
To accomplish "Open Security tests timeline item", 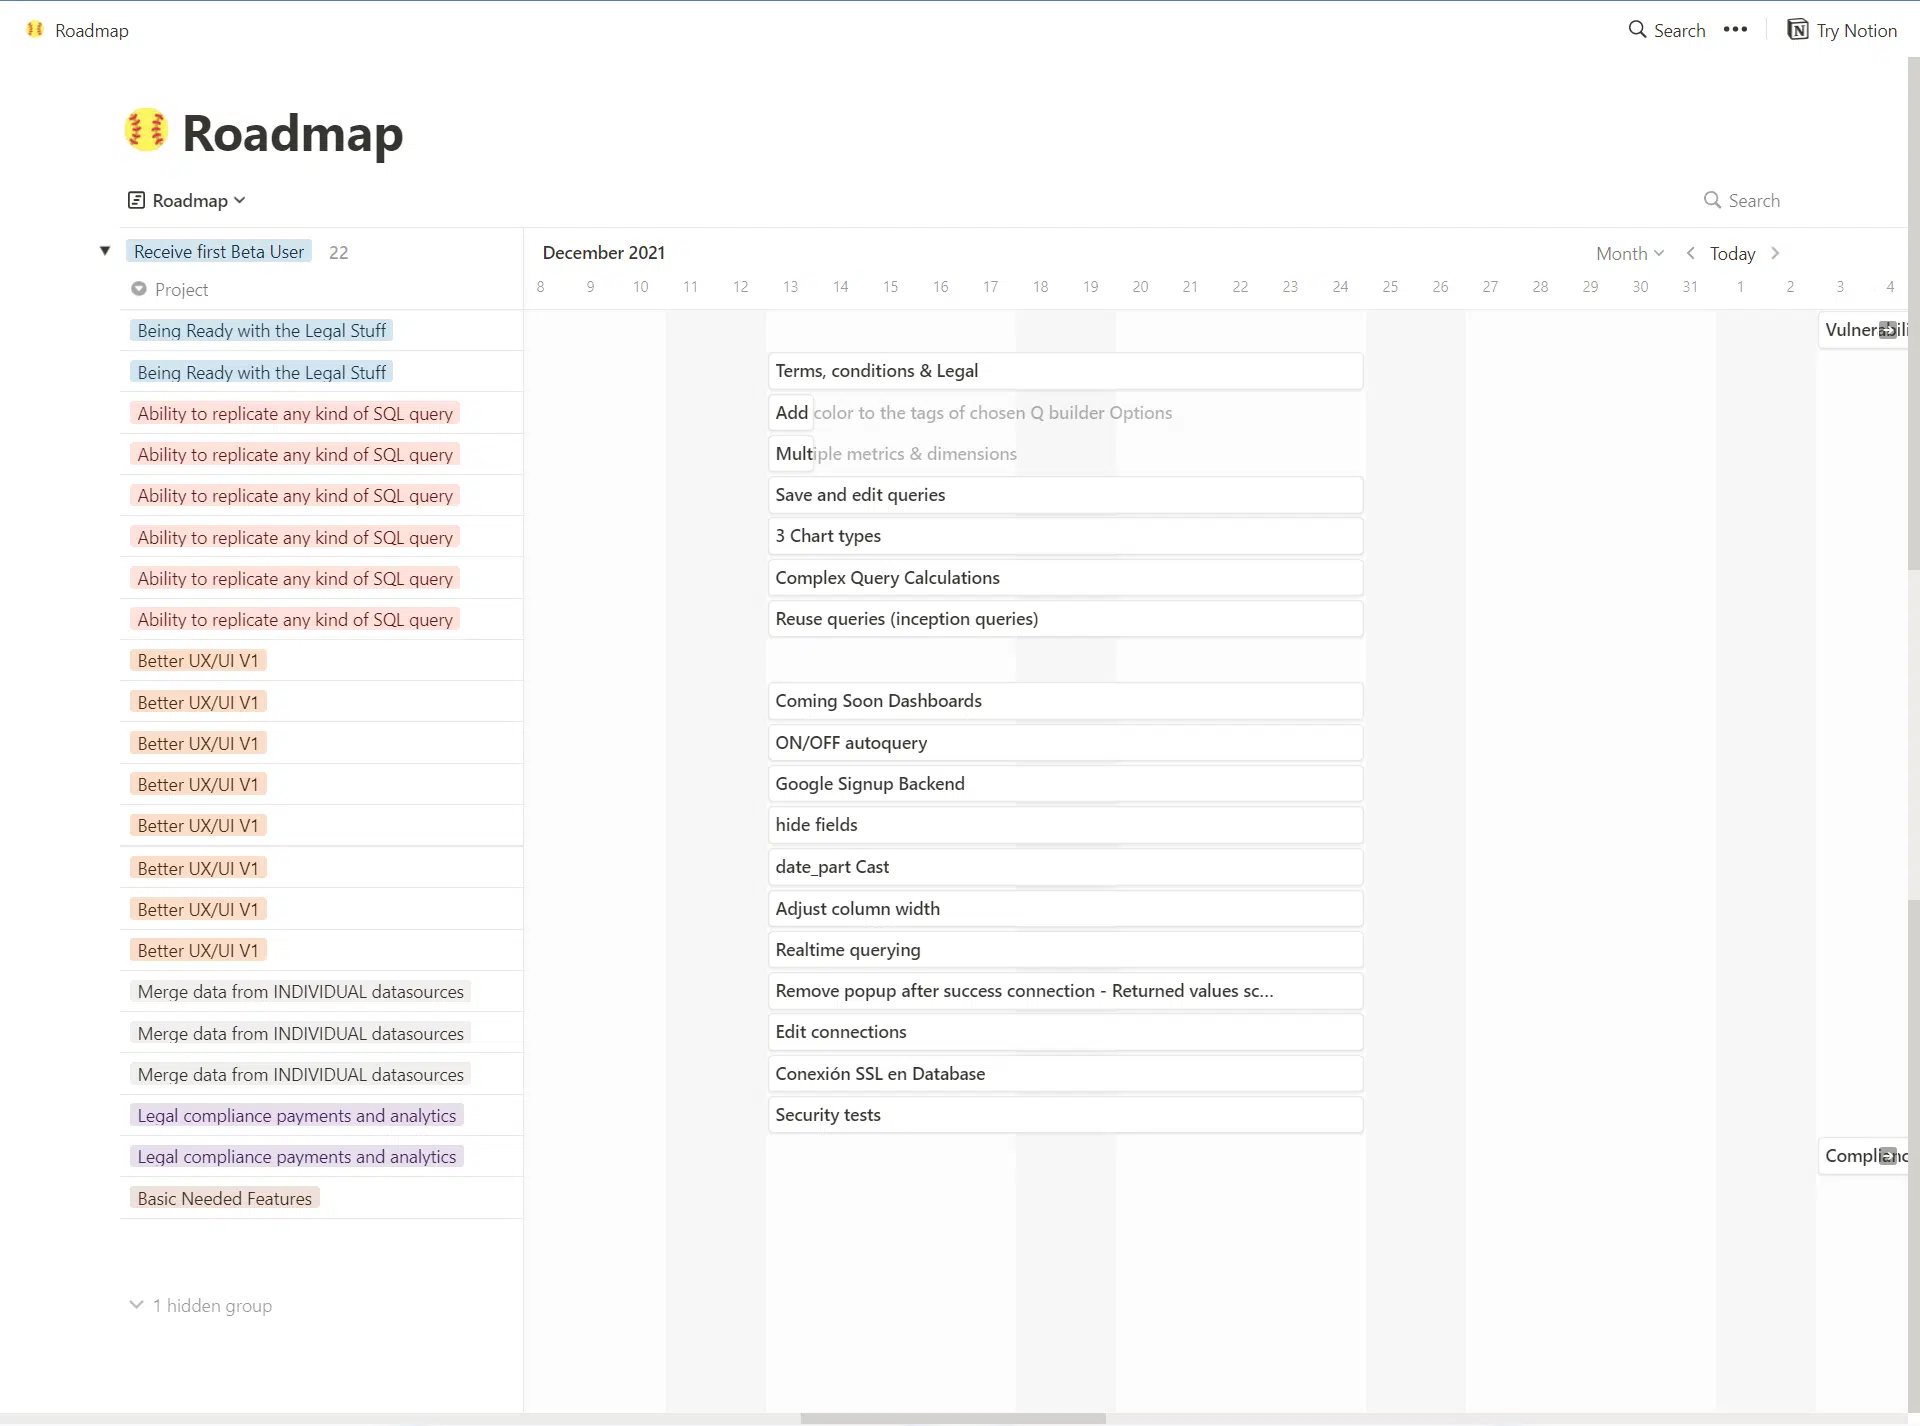I will point(1065,1115).
